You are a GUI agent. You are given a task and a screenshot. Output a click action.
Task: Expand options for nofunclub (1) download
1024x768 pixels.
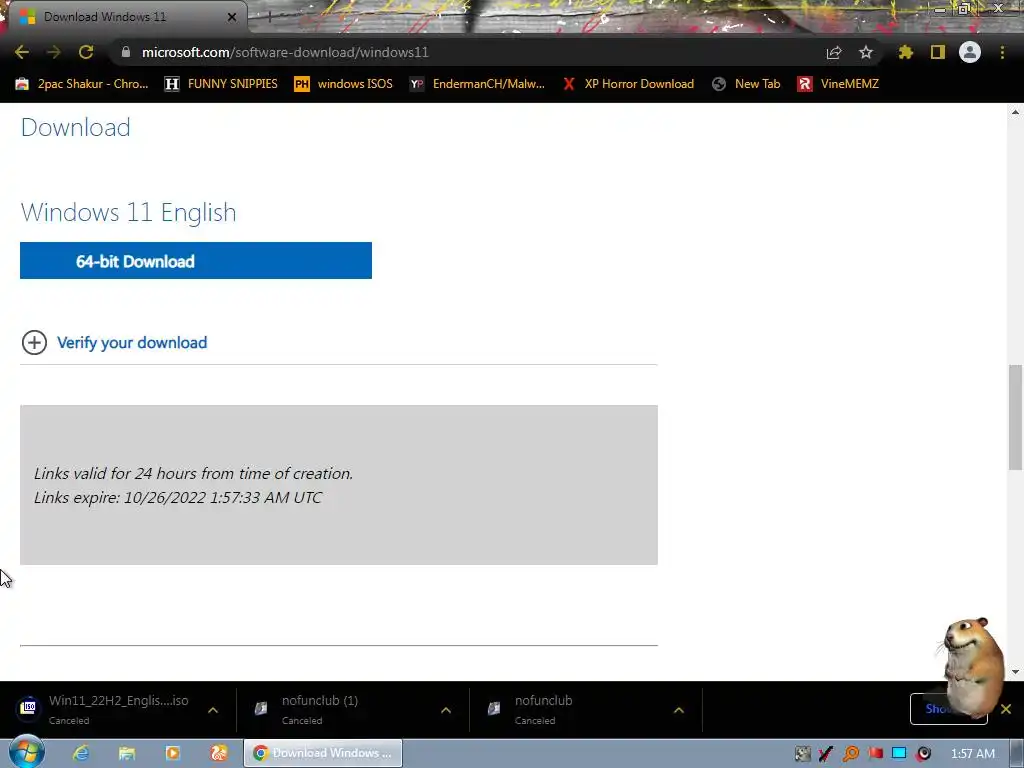pyautogui.click(x=446, y=710)
